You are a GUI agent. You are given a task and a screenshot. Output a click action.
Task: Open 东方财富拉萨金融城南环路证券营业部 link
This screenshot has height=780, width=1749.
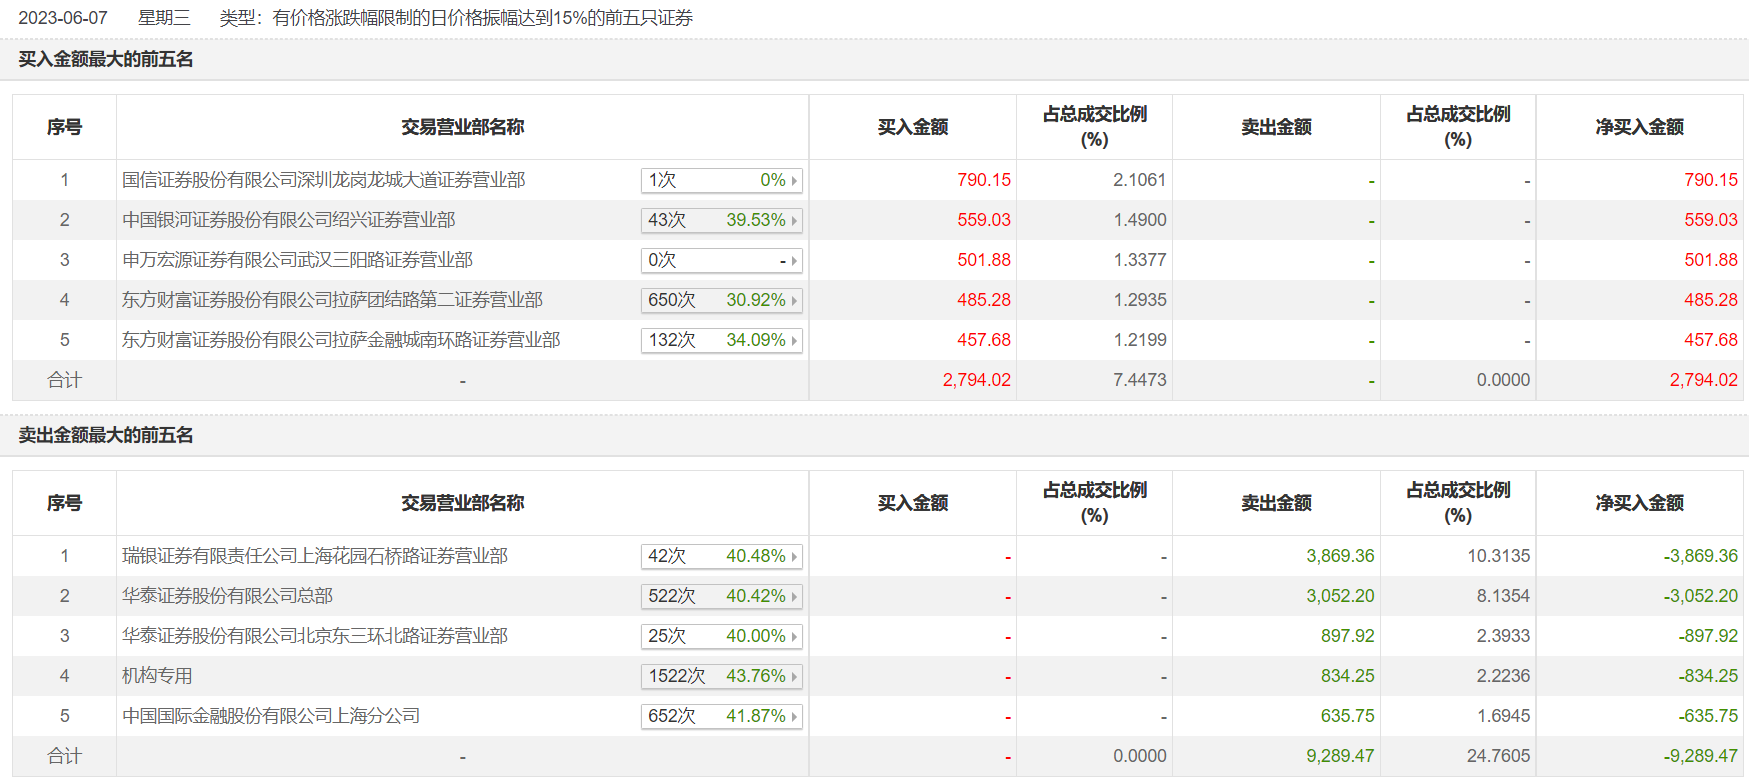(x=340, y=340)
